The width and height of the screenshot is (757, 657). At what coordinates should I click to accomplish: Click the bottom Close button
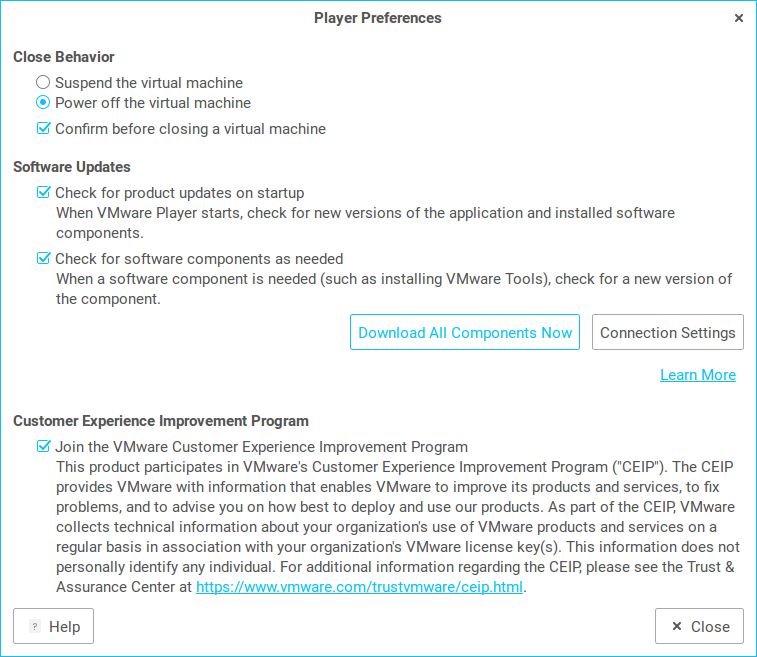[699, 626]
